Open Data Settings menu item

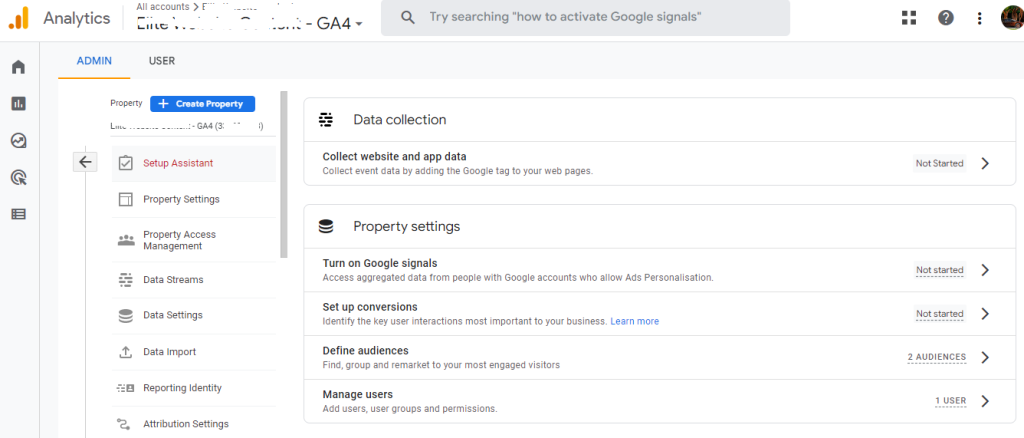tap(193, 315)
